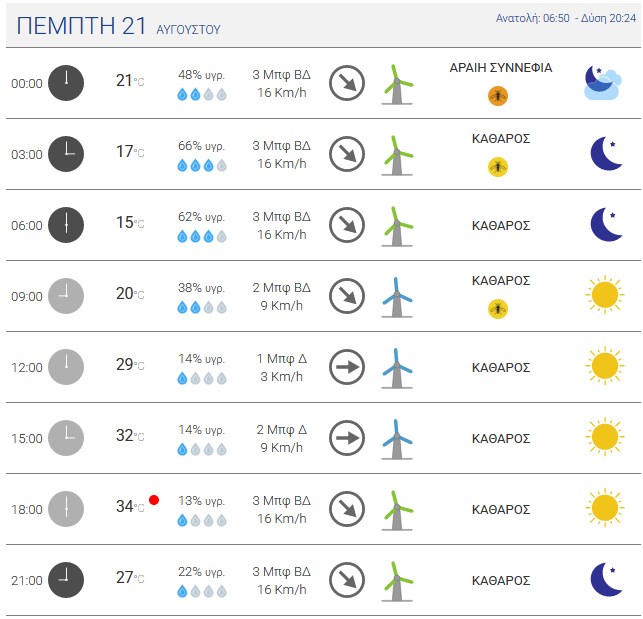Click the southeast wind arrow at 03:00
Image resolution: width=643 pixels, height=619 pixels.
(347, 154)
